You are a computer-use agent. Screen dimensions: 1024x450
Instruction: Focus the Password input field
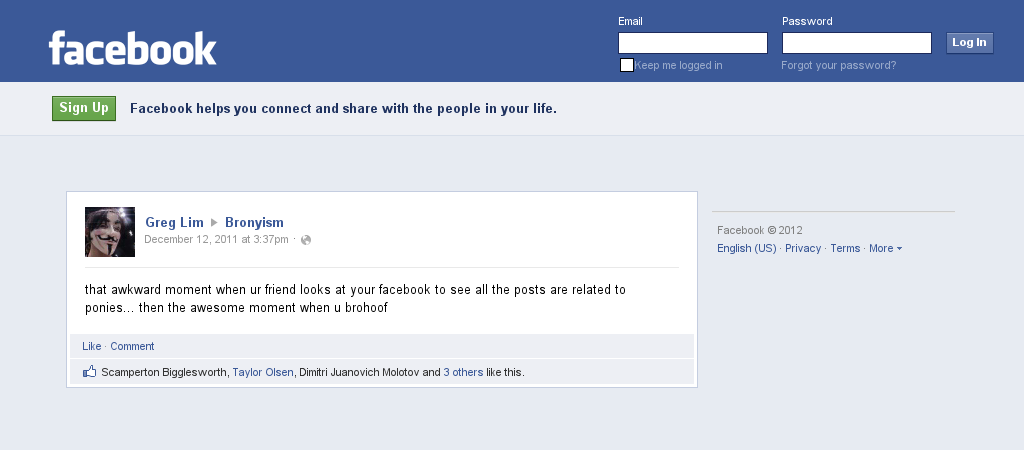857,43
